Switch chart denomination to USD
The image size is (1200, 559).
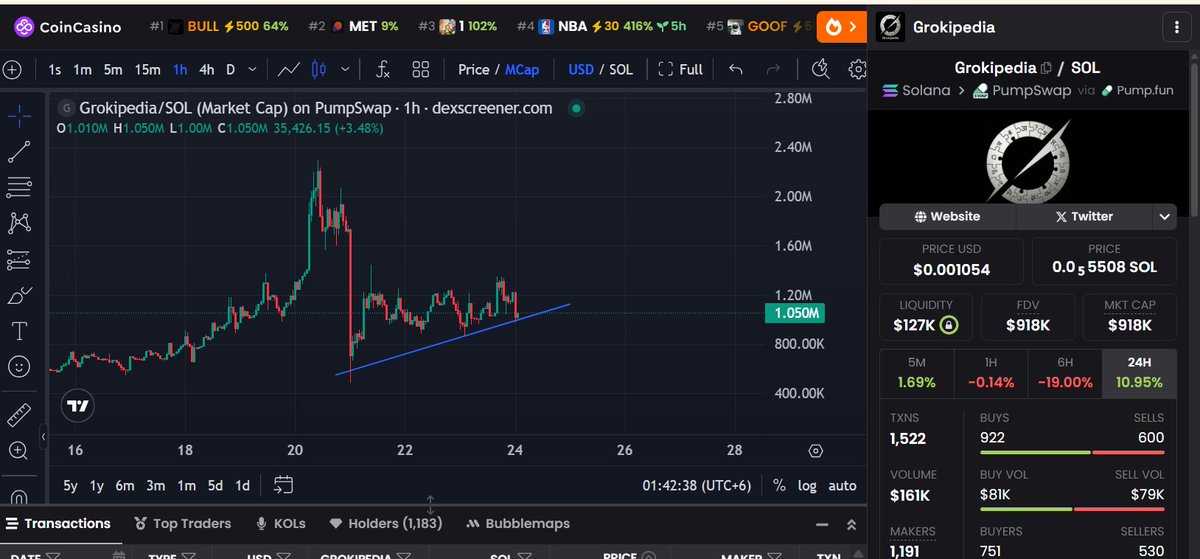(581, 69)
